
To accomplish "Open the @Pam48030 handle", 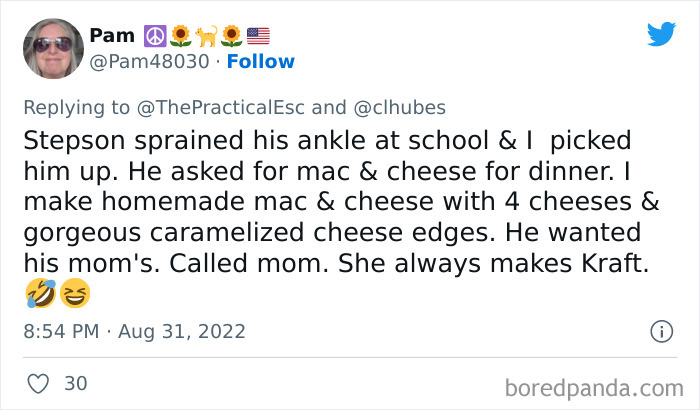I will pos(150,62).
